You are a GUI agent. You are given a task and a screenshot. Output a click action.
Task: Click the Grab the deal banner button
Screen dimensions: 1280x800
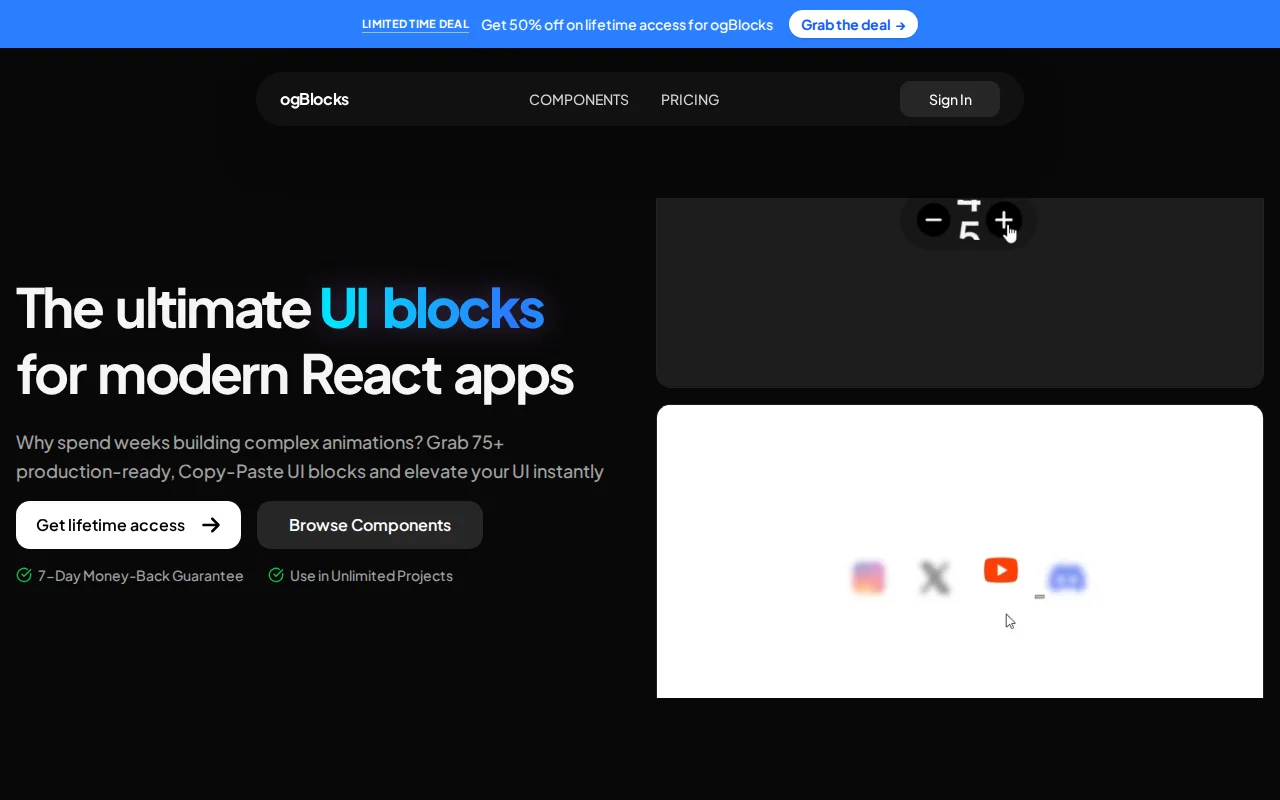click(853, 24)
